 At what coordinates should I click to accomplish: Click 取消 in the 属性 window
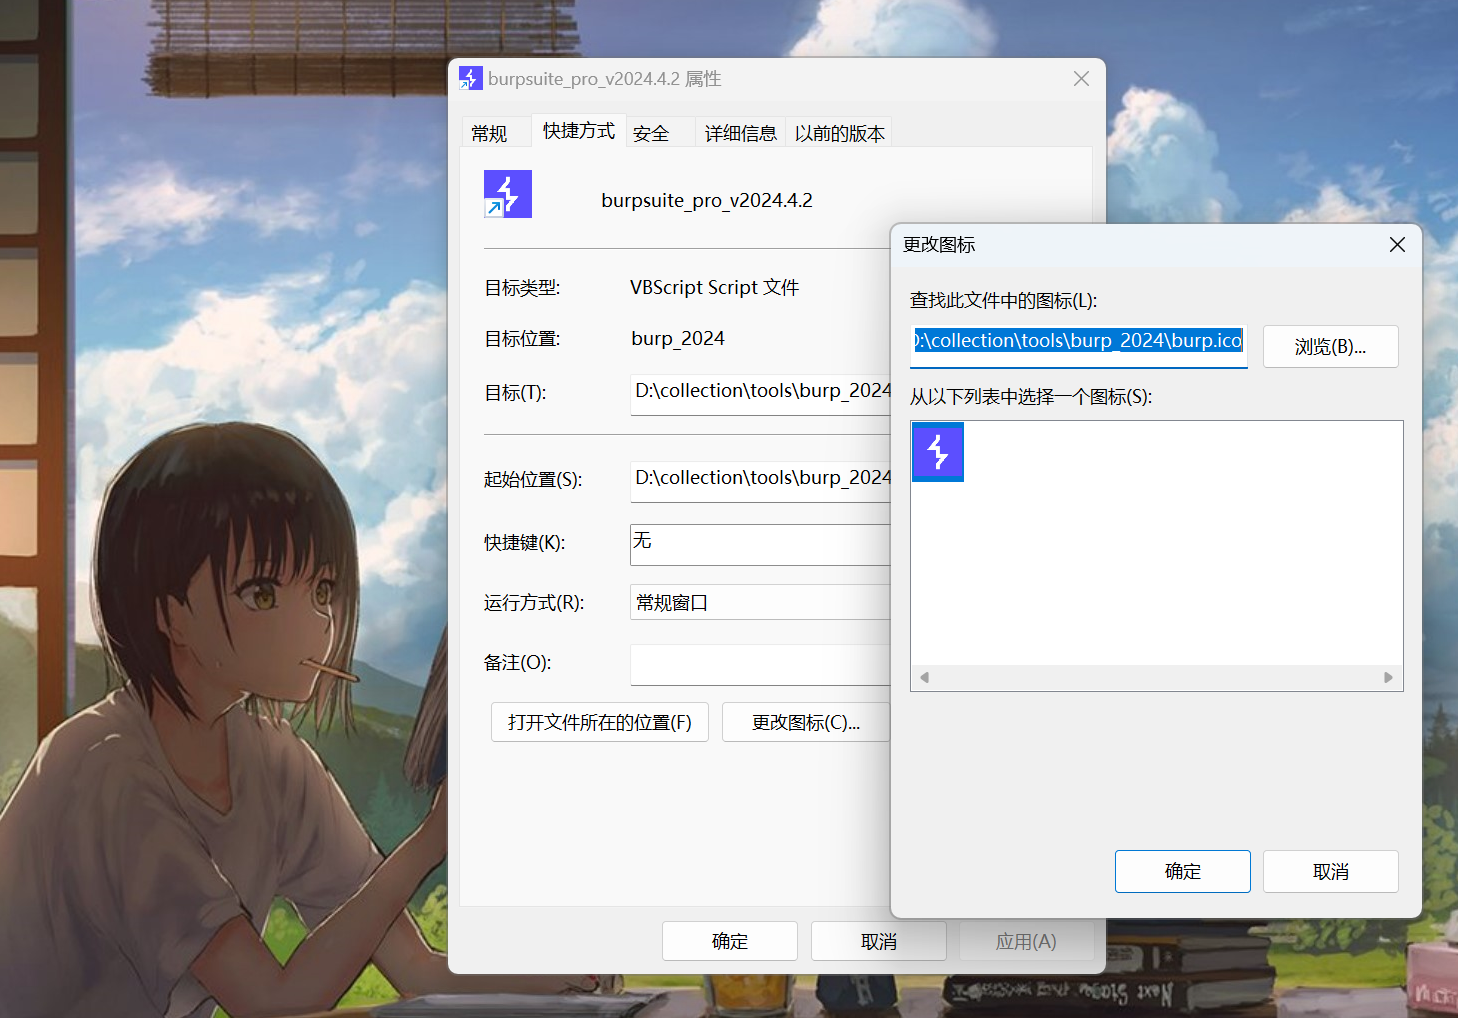879,941
